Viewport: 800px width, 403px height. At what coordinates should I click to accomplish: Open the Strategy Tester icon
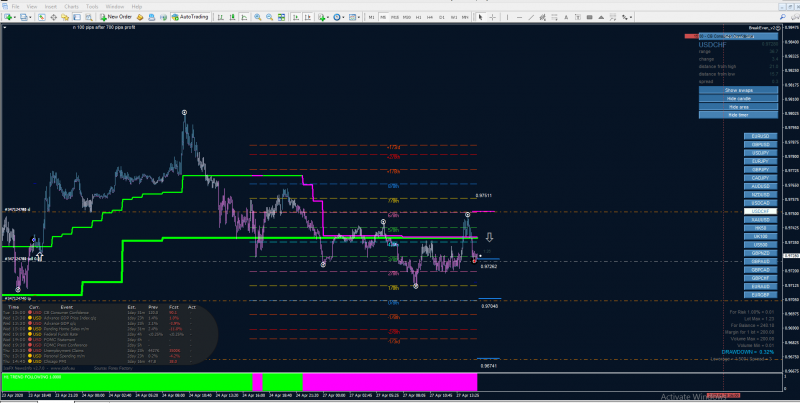(89, 17)
